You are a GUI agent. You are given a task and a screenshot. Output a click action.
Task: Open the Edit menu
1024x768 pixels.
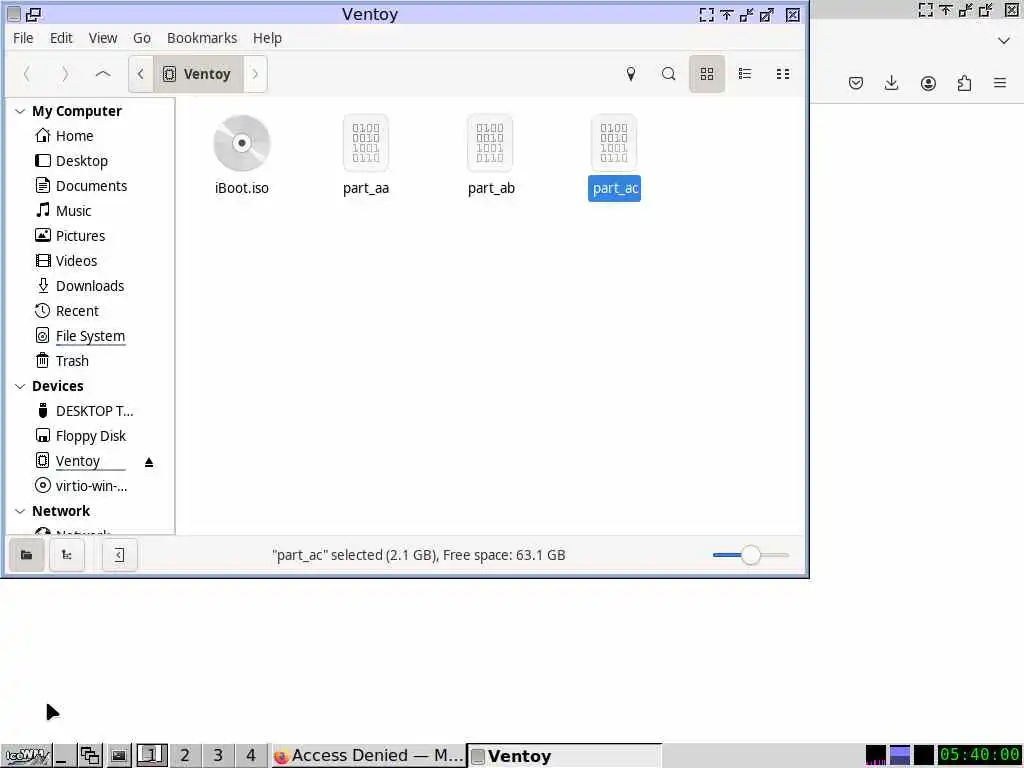[61, 38]
